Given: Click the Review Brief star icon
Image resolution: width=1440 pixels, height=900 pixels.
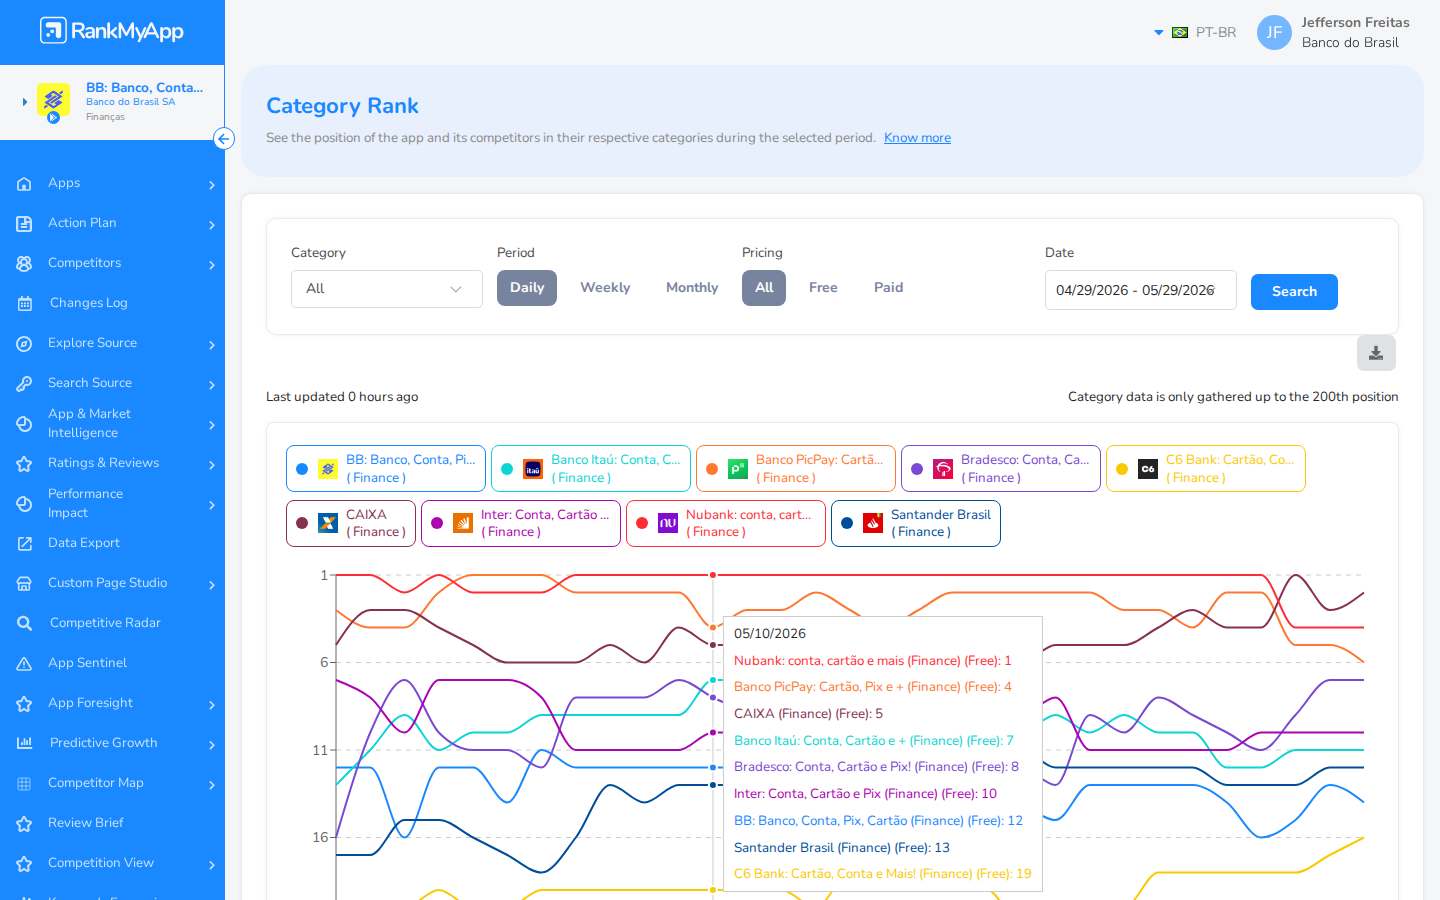Looking at the screenshot, I should (x=25, y=823).
